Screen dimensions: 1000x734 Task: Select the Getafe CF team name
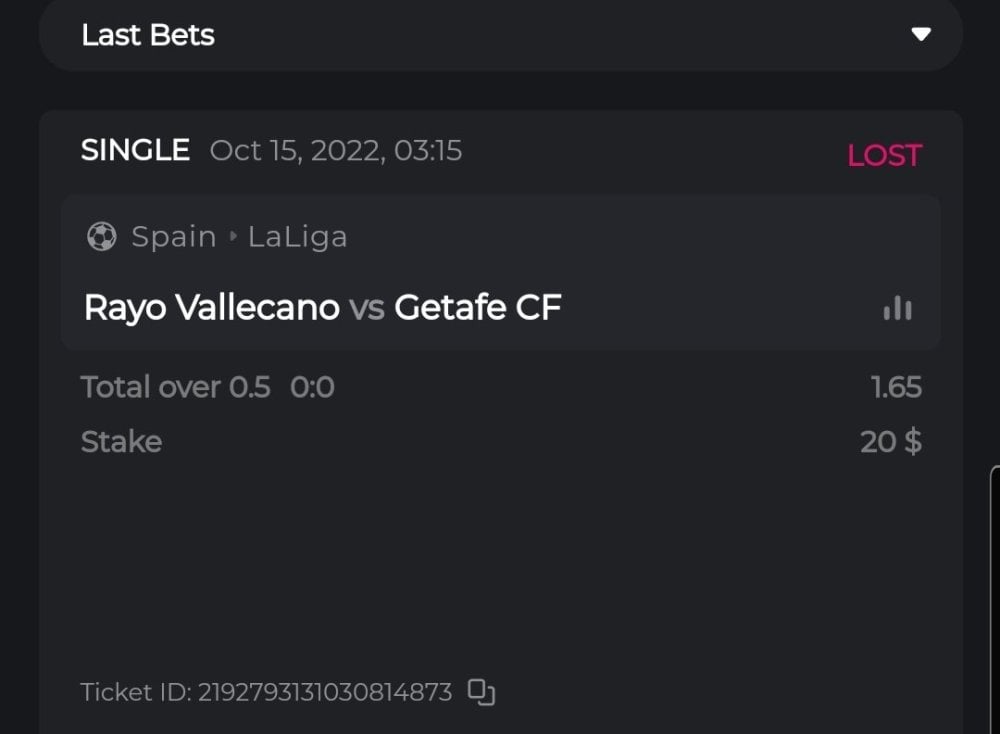coord(477,307)
